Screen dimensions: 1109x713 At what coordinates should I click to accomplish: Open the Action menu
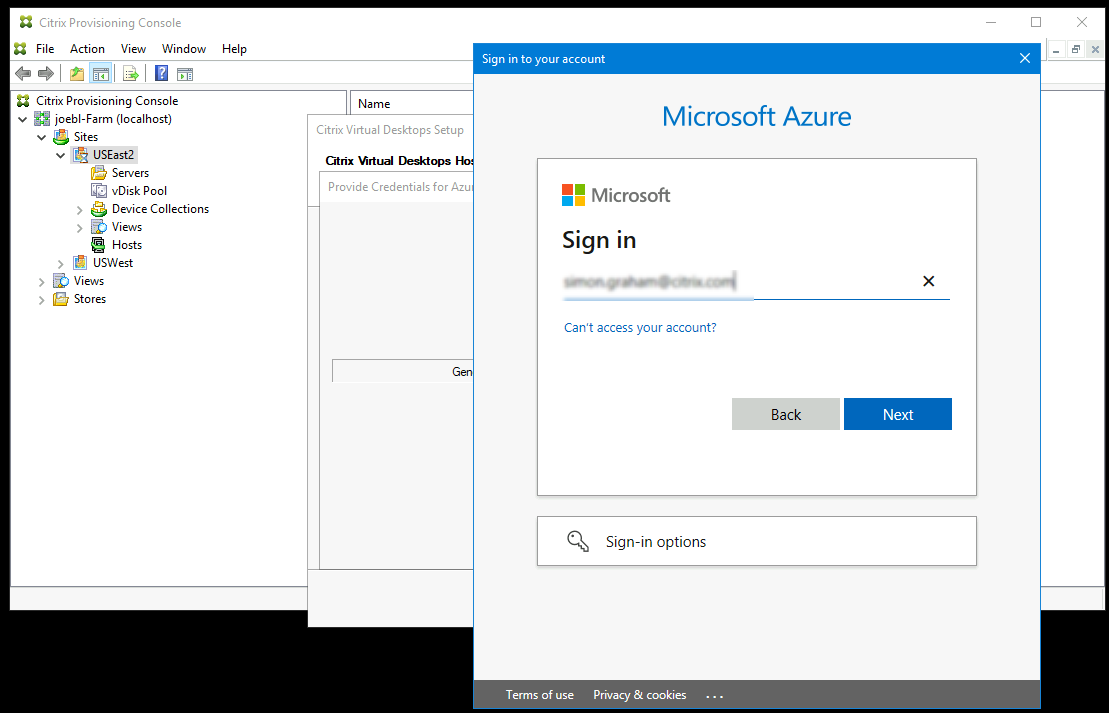87,48
